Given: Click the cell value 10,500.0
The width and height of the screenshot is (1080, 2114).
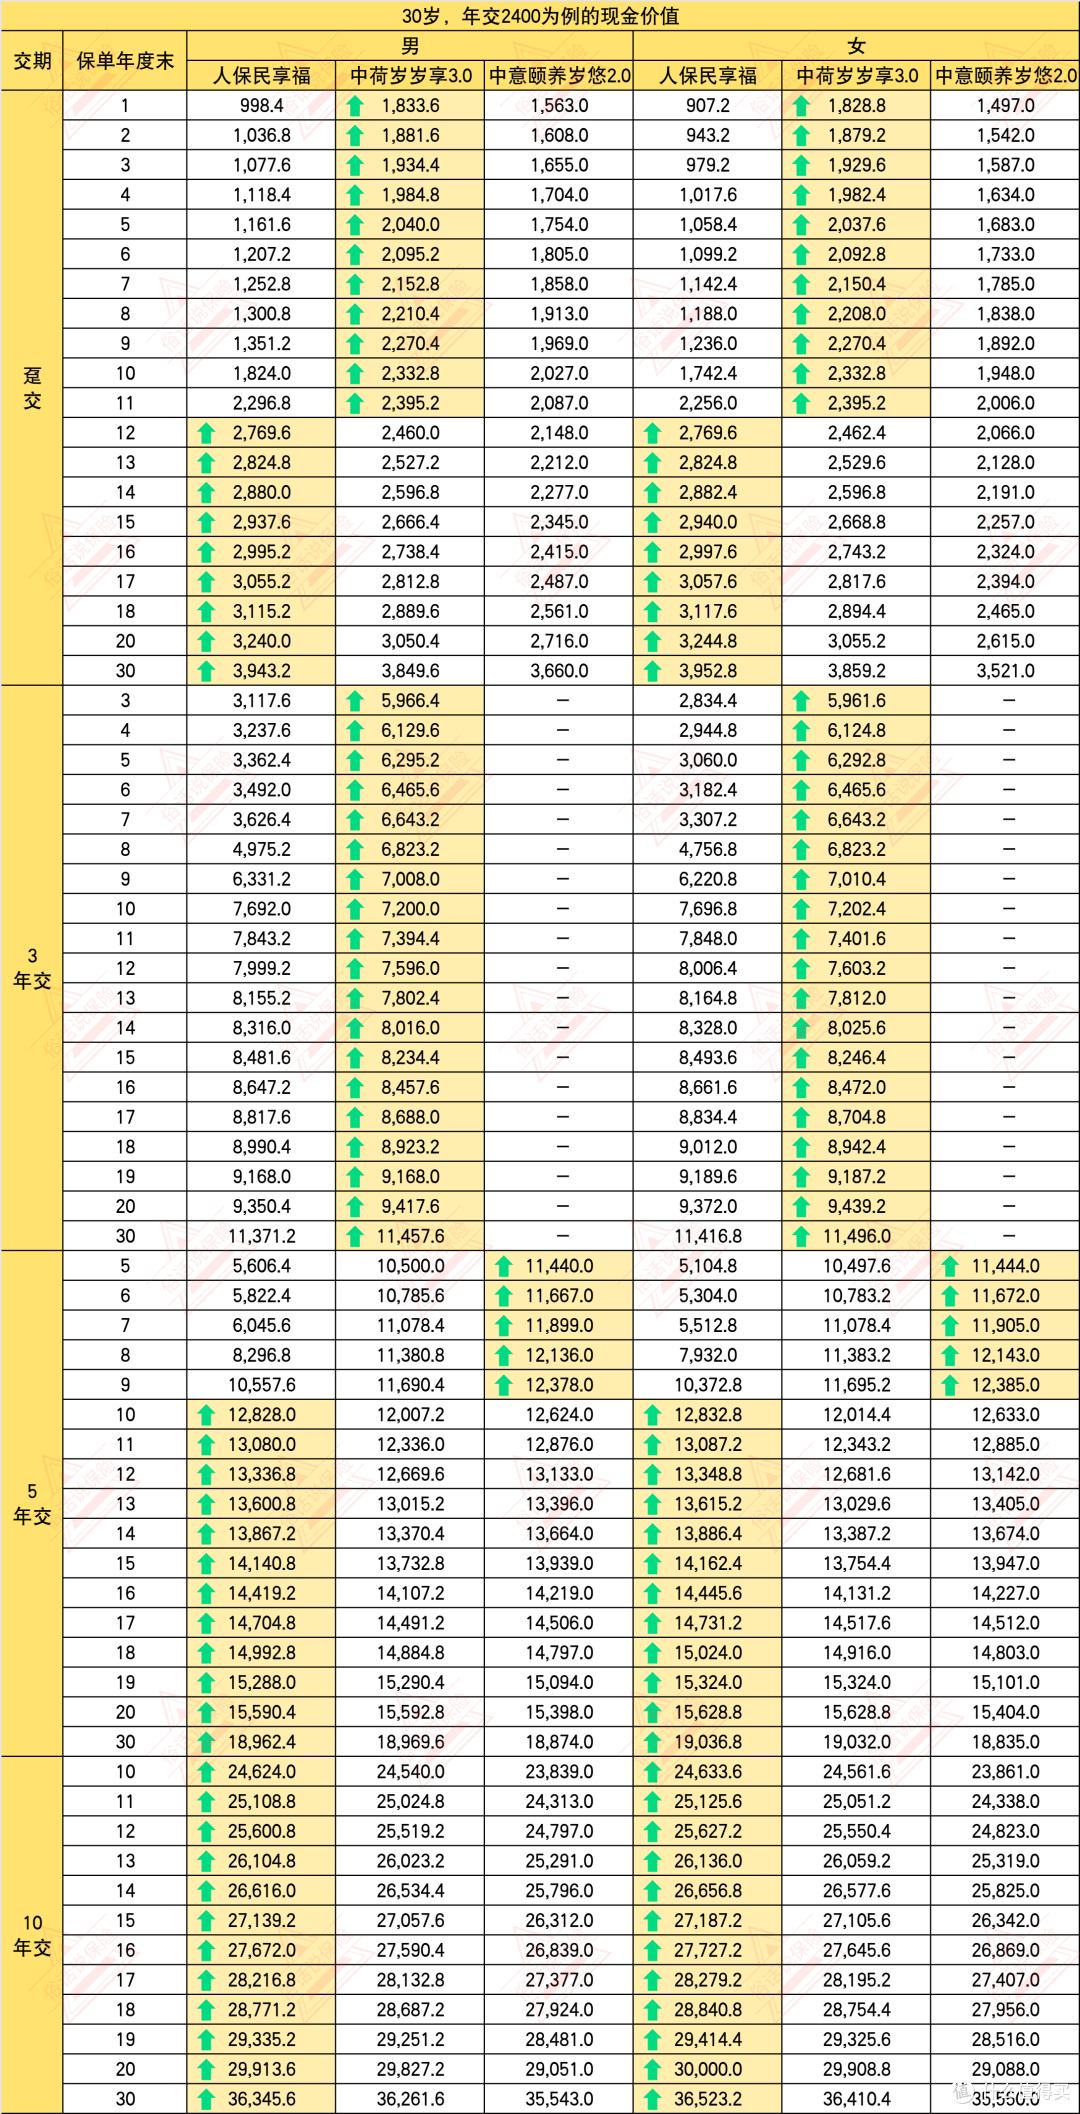Looking at the screenshot, I should coord(411,1267).
